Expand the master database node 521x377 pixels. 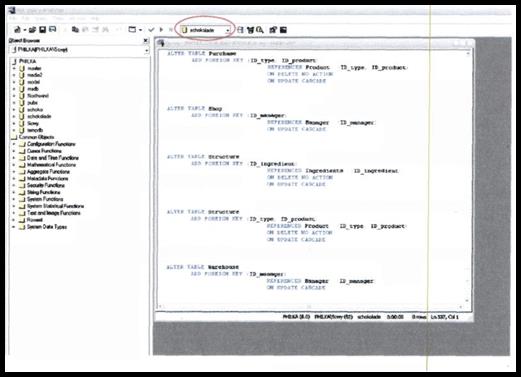tap(14, 68)
